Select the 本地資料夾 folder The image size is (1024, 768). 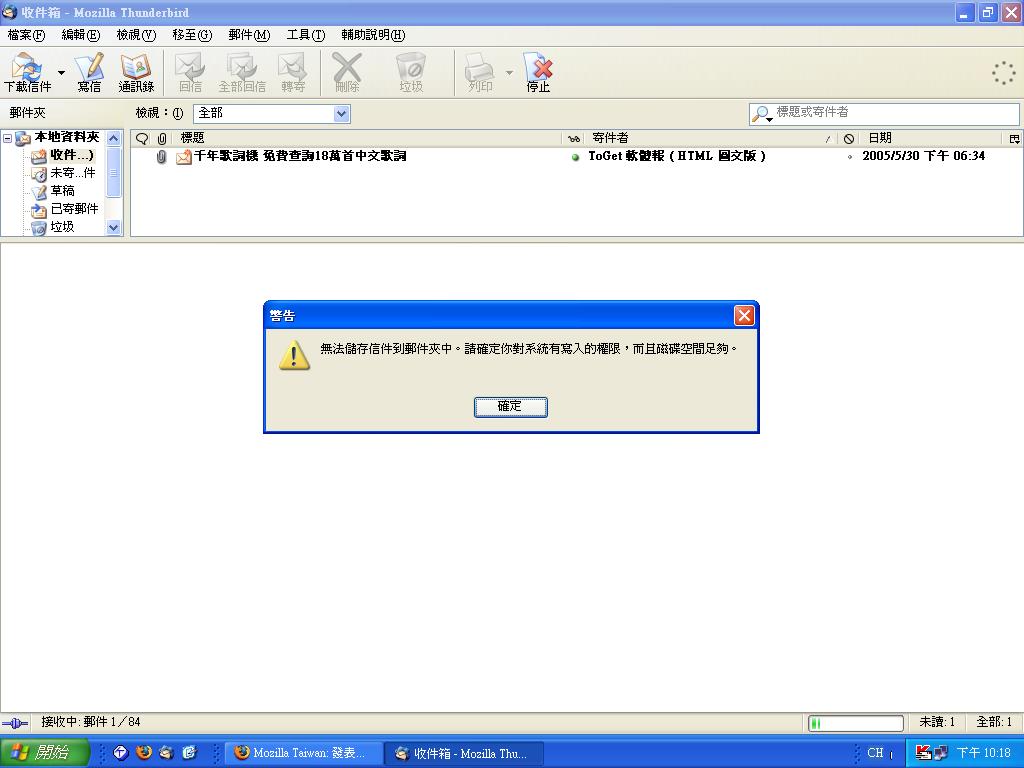[x=67, y=137]
